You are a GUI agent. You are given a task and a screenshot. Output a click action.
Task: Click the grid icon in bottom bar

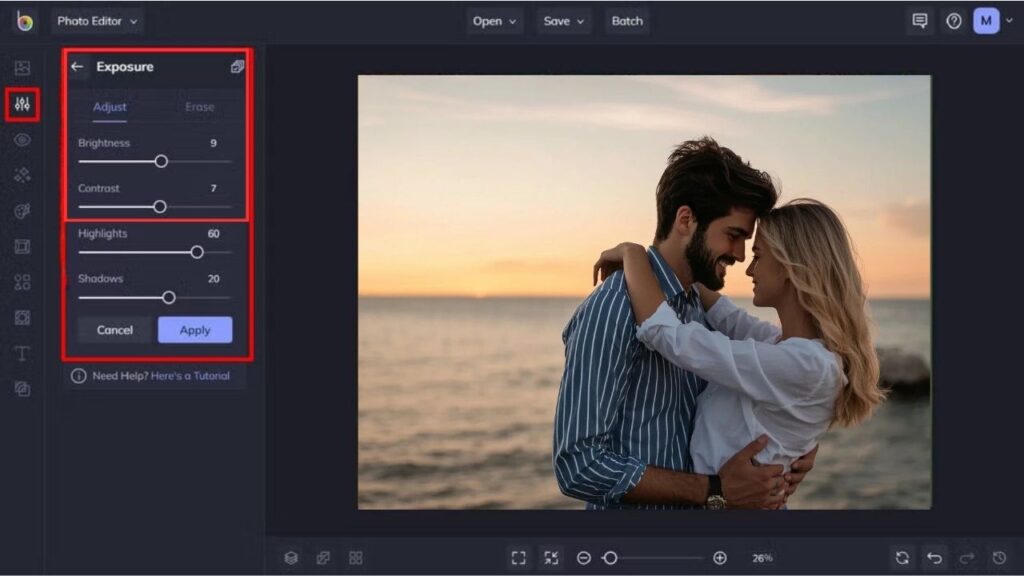pyautogui.click(x=355, y=558)
